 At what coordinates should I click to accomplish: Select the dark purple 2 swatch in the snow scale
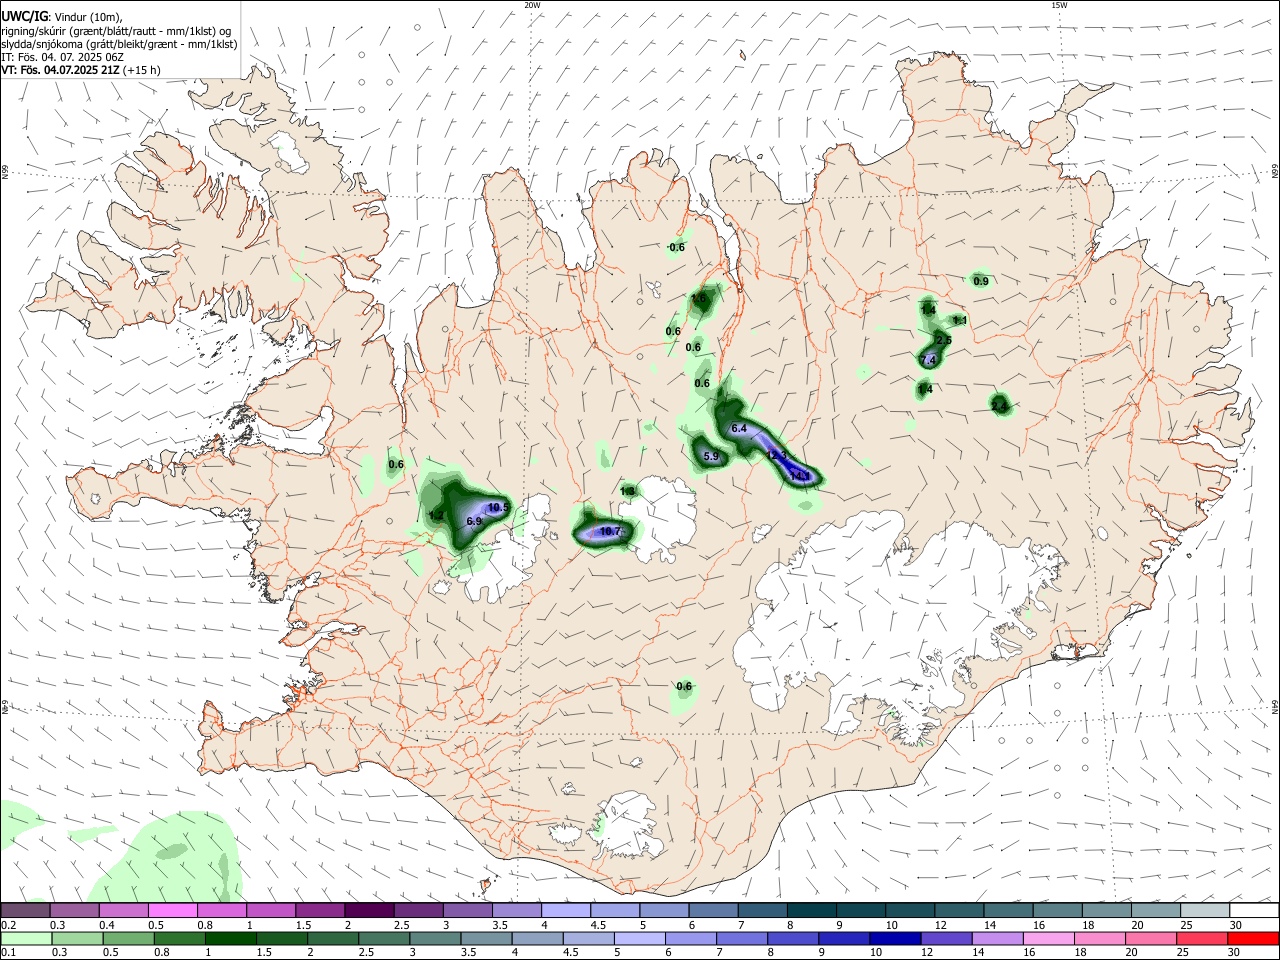pyautogui.click(x=370, y=911)
